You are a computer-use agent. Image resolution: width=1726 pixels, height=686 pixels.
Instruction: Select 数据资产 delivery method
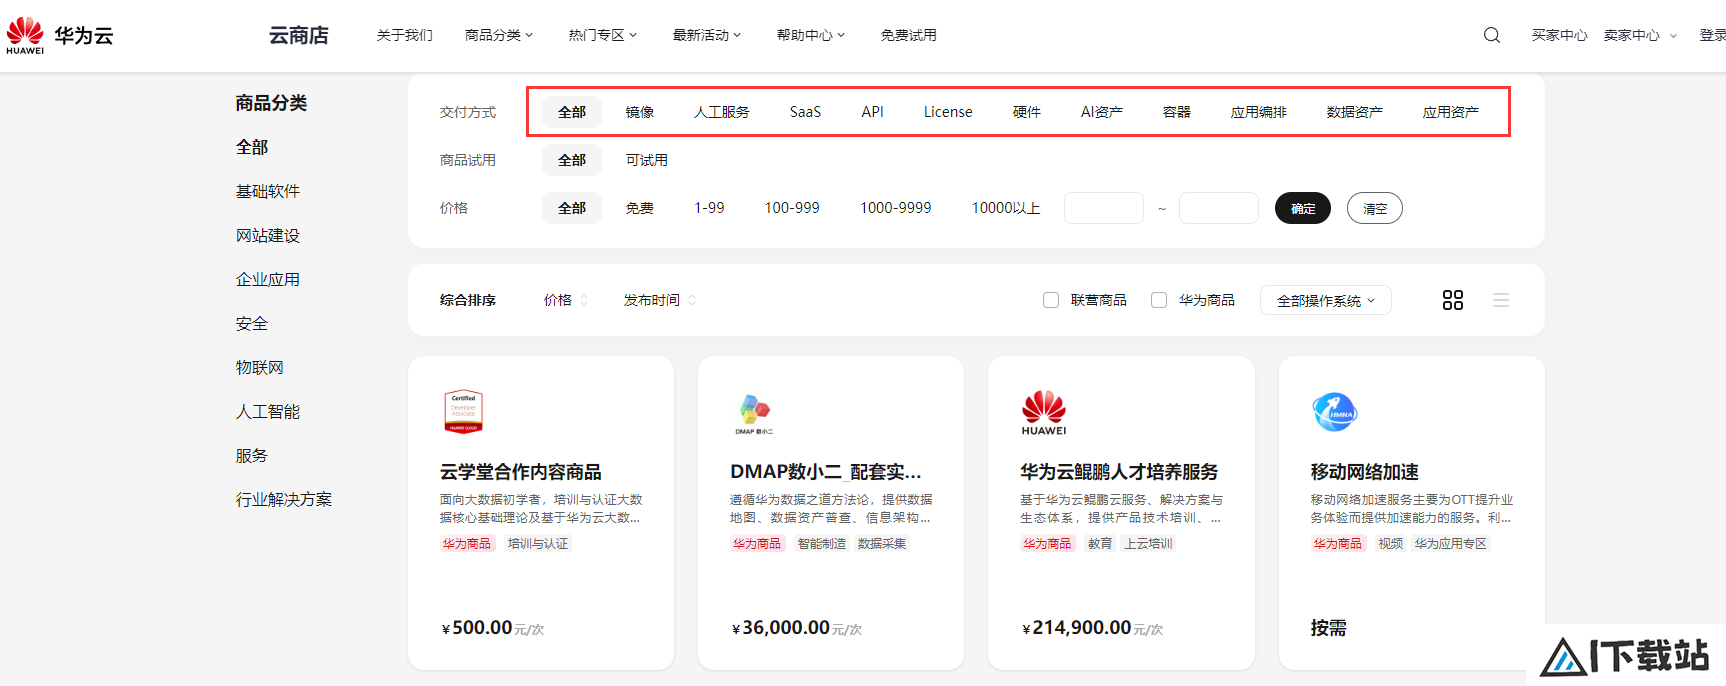coord(1355,112)
